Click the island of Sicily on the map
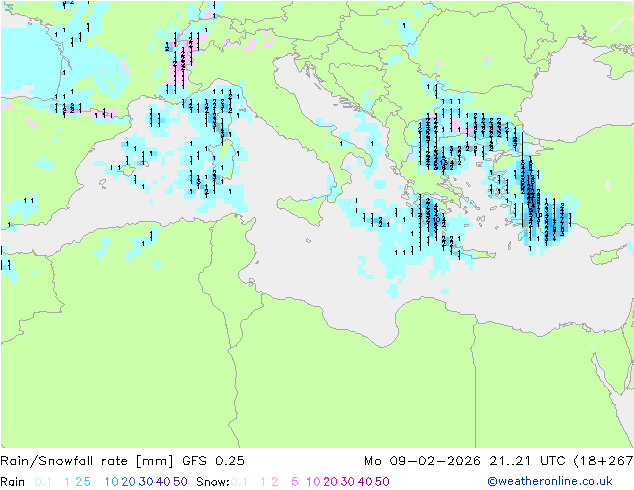Image resolution: width=634 pixels, height=490 pixels. click(302, 209)
